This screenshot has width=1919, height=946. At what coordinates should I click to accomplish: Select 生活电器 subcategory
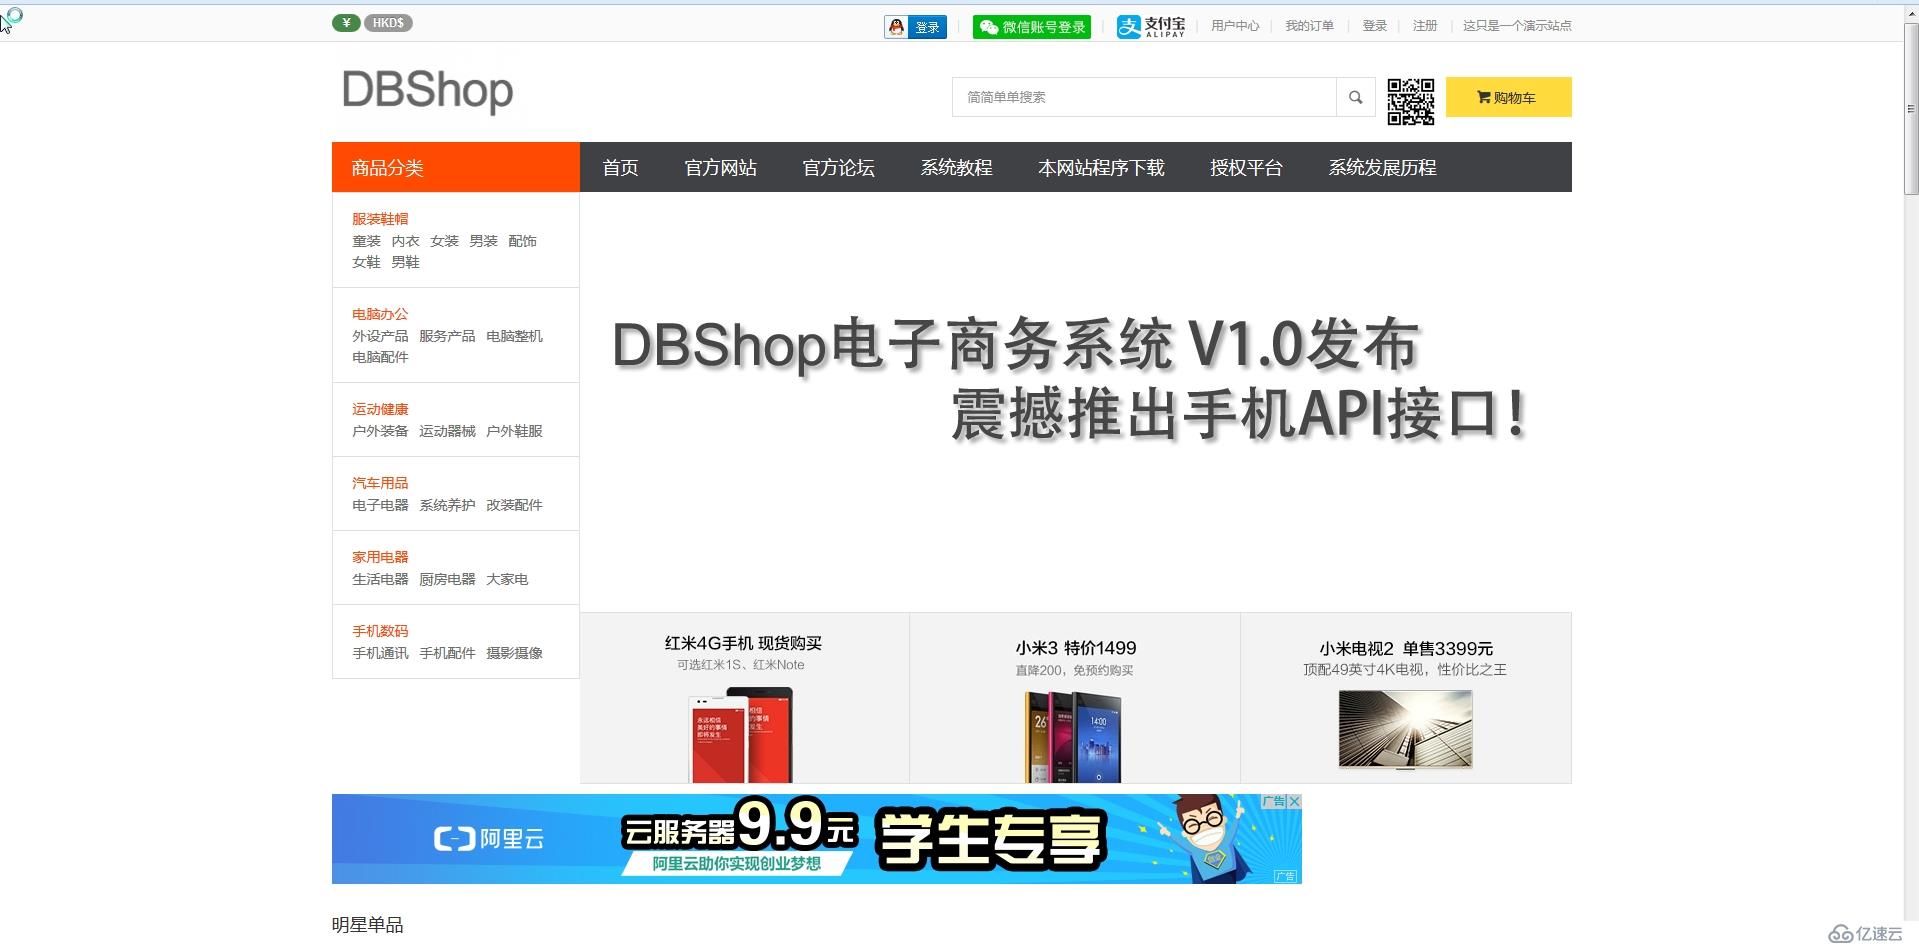(380, 579)
